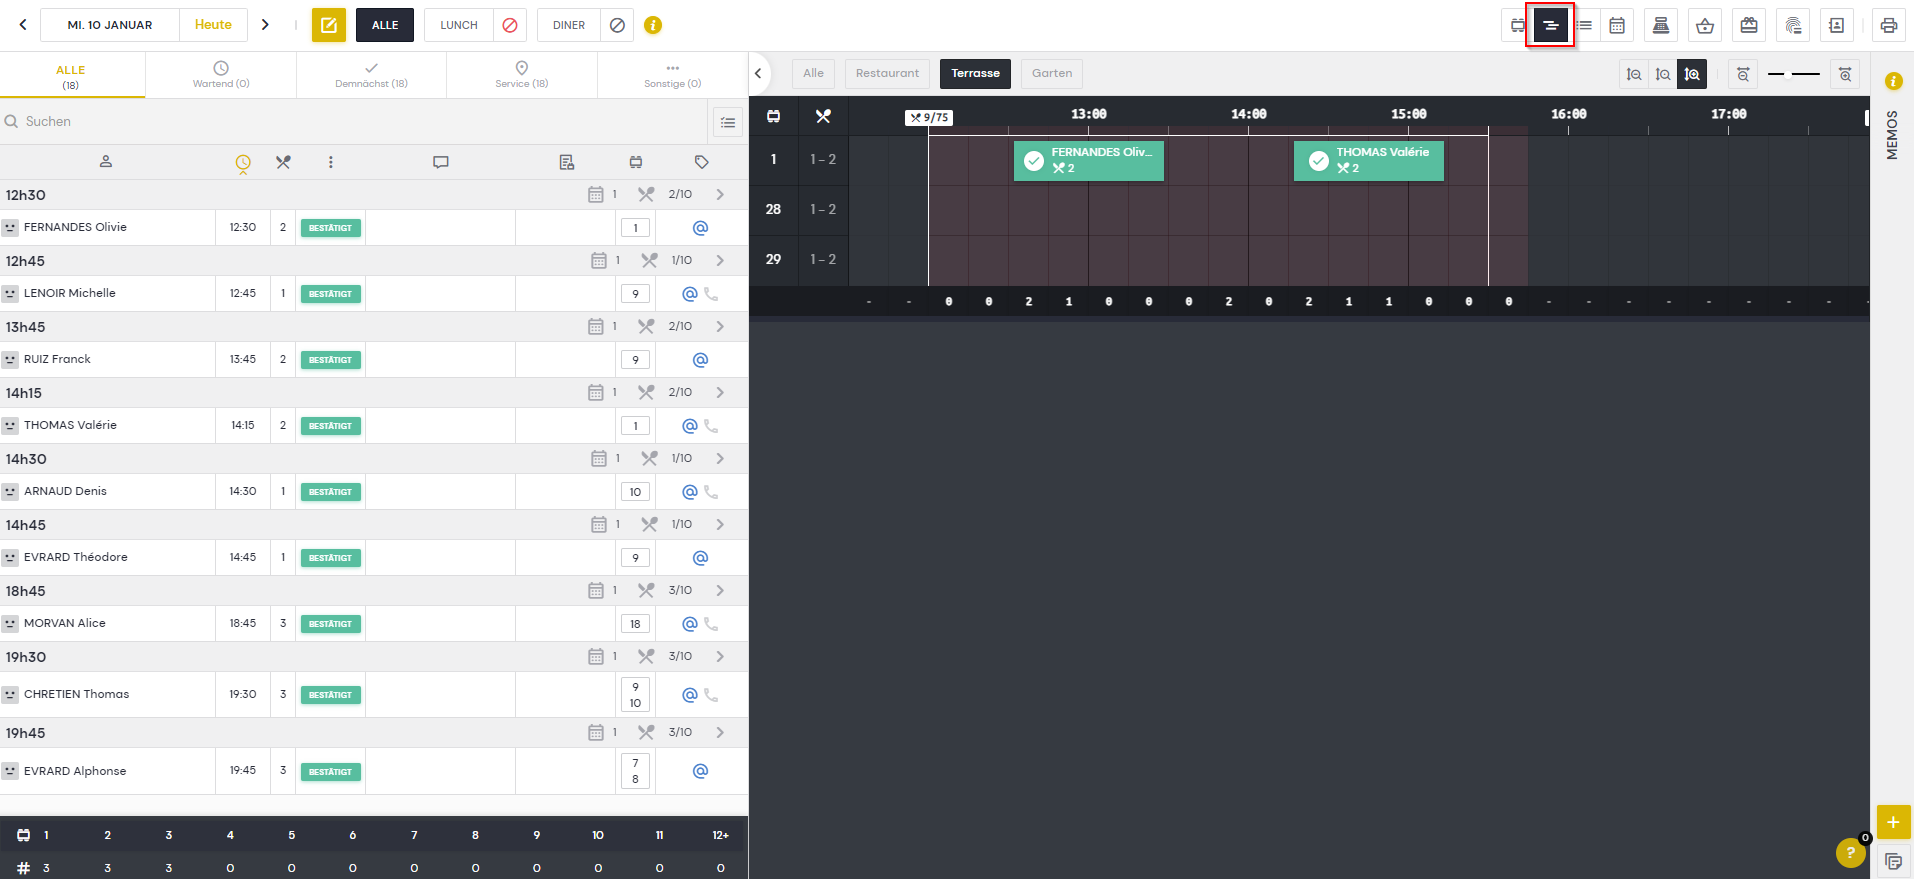Click the comment bubble column header icon
The image size is (1914, 879).
coord(441,161)
